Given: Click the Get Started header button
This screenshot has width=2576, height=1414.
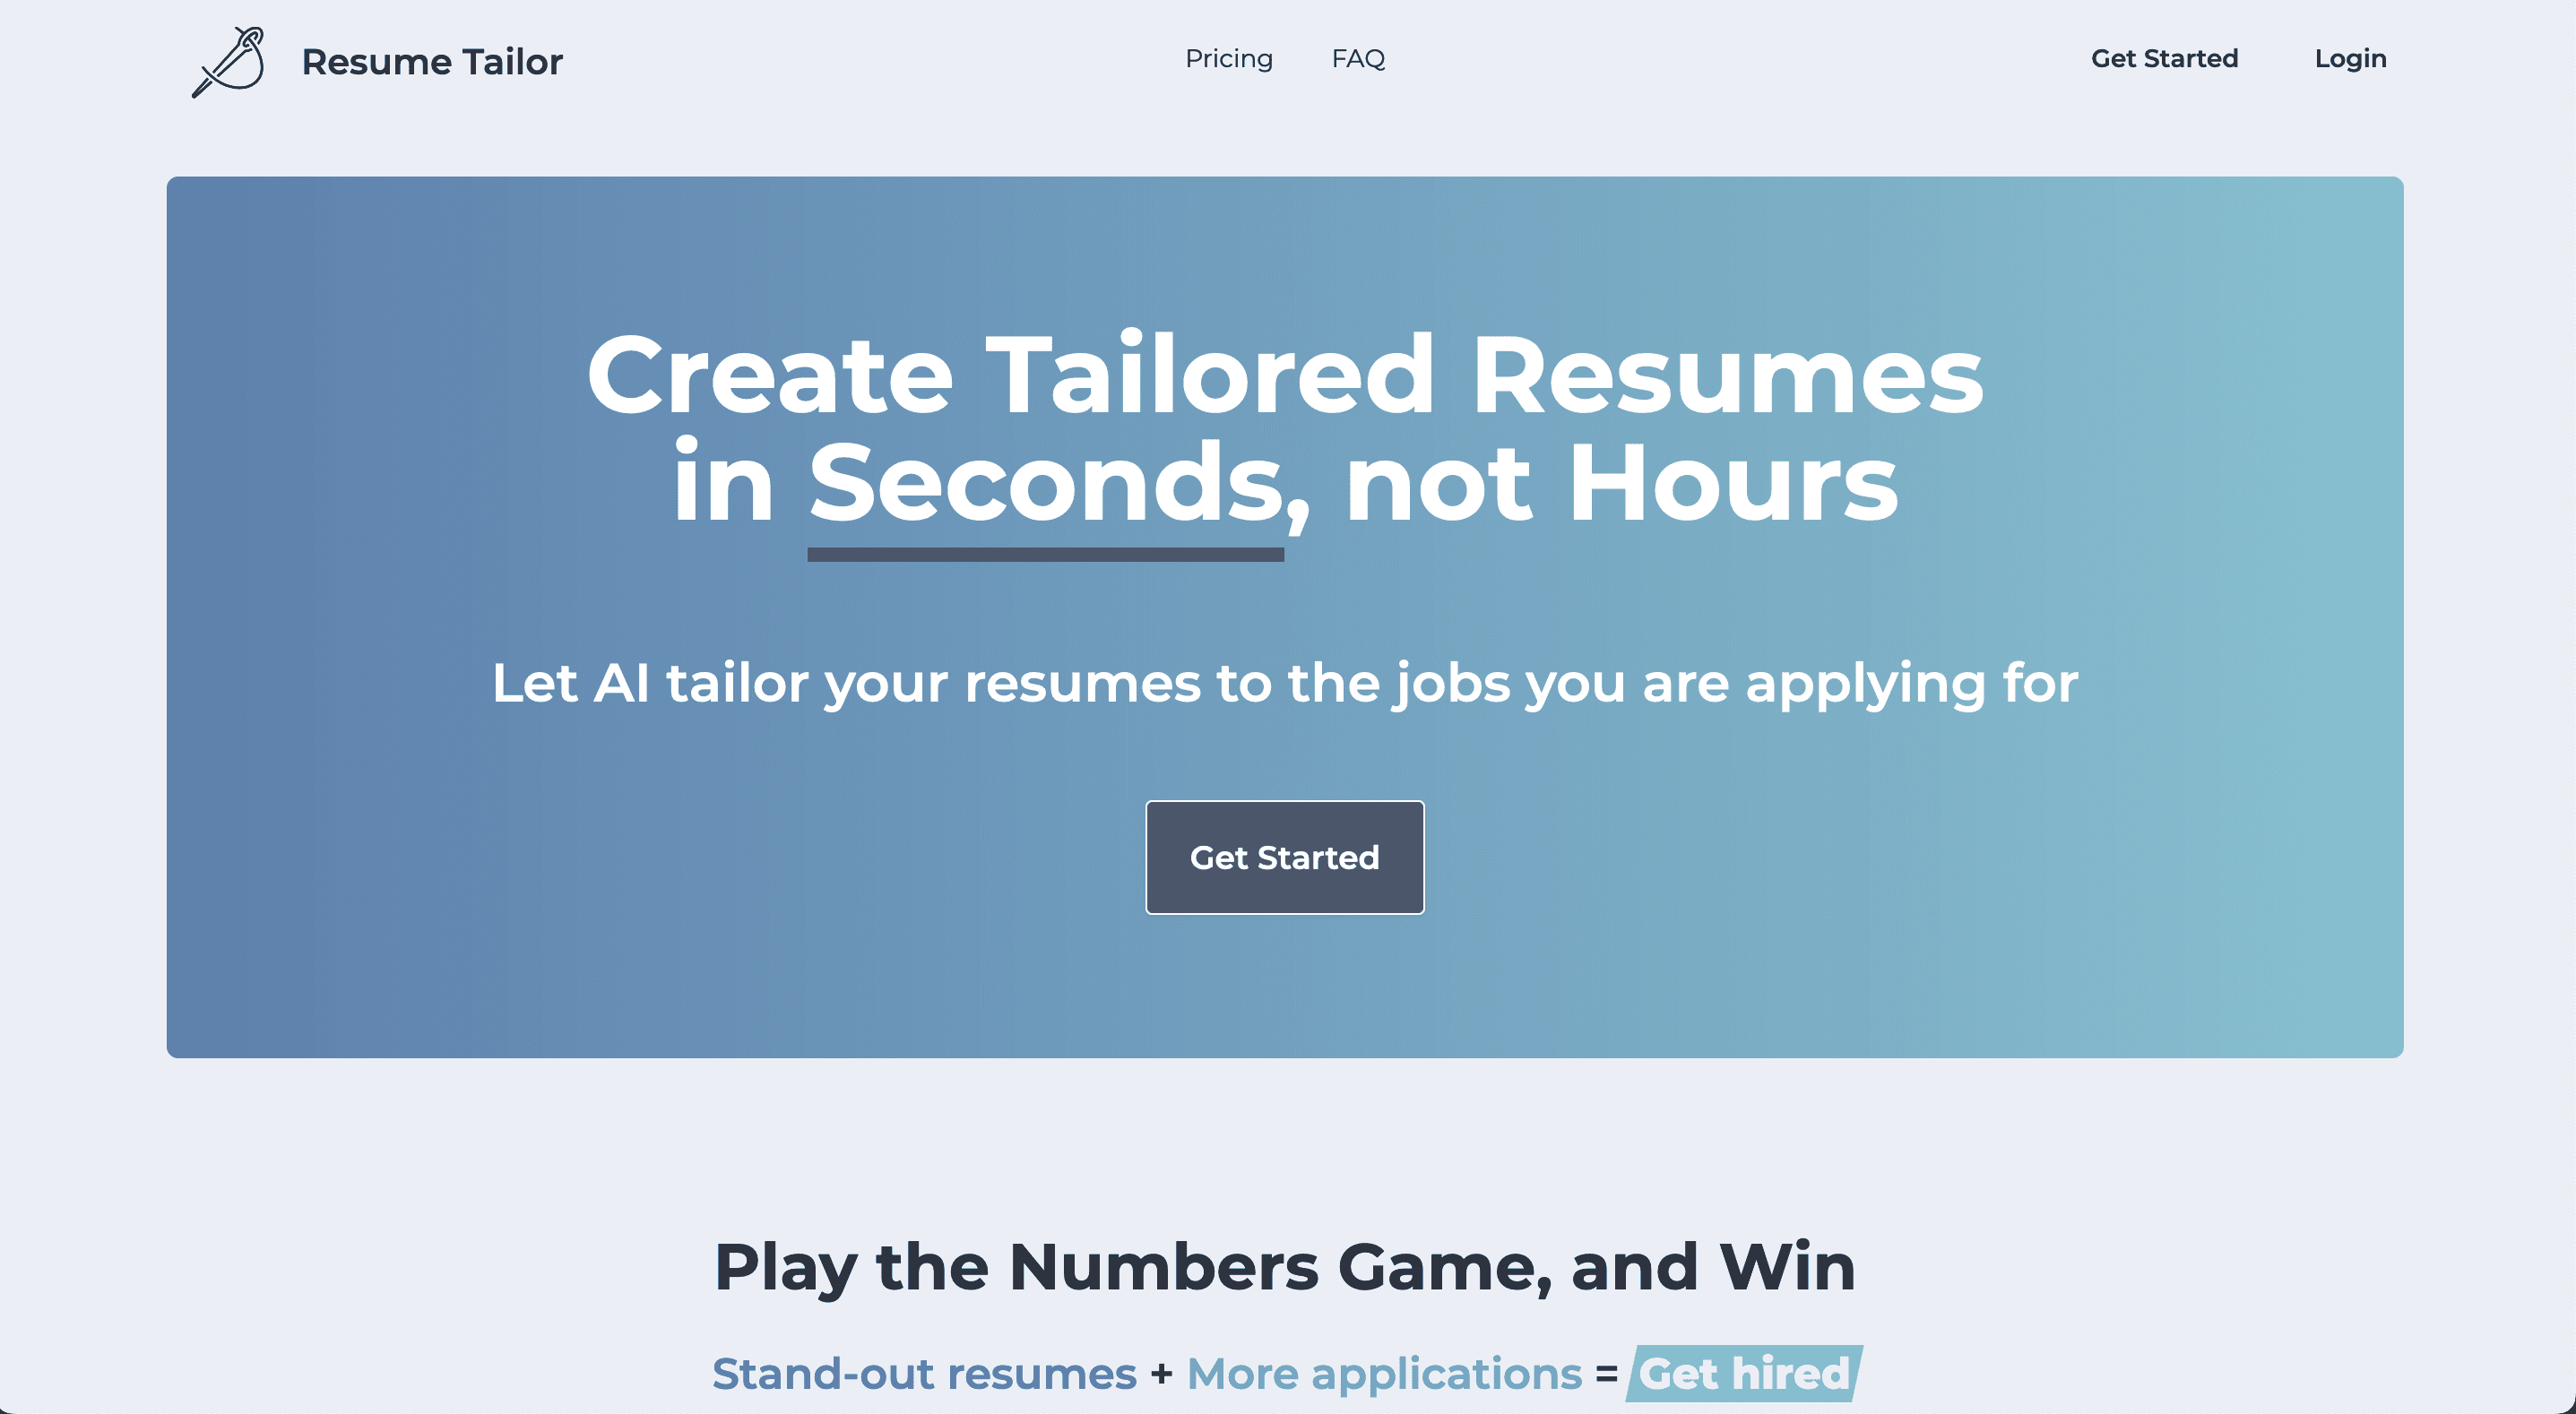Looking at the screenshot, I should pyautogui.click(x=2165, y=57).
